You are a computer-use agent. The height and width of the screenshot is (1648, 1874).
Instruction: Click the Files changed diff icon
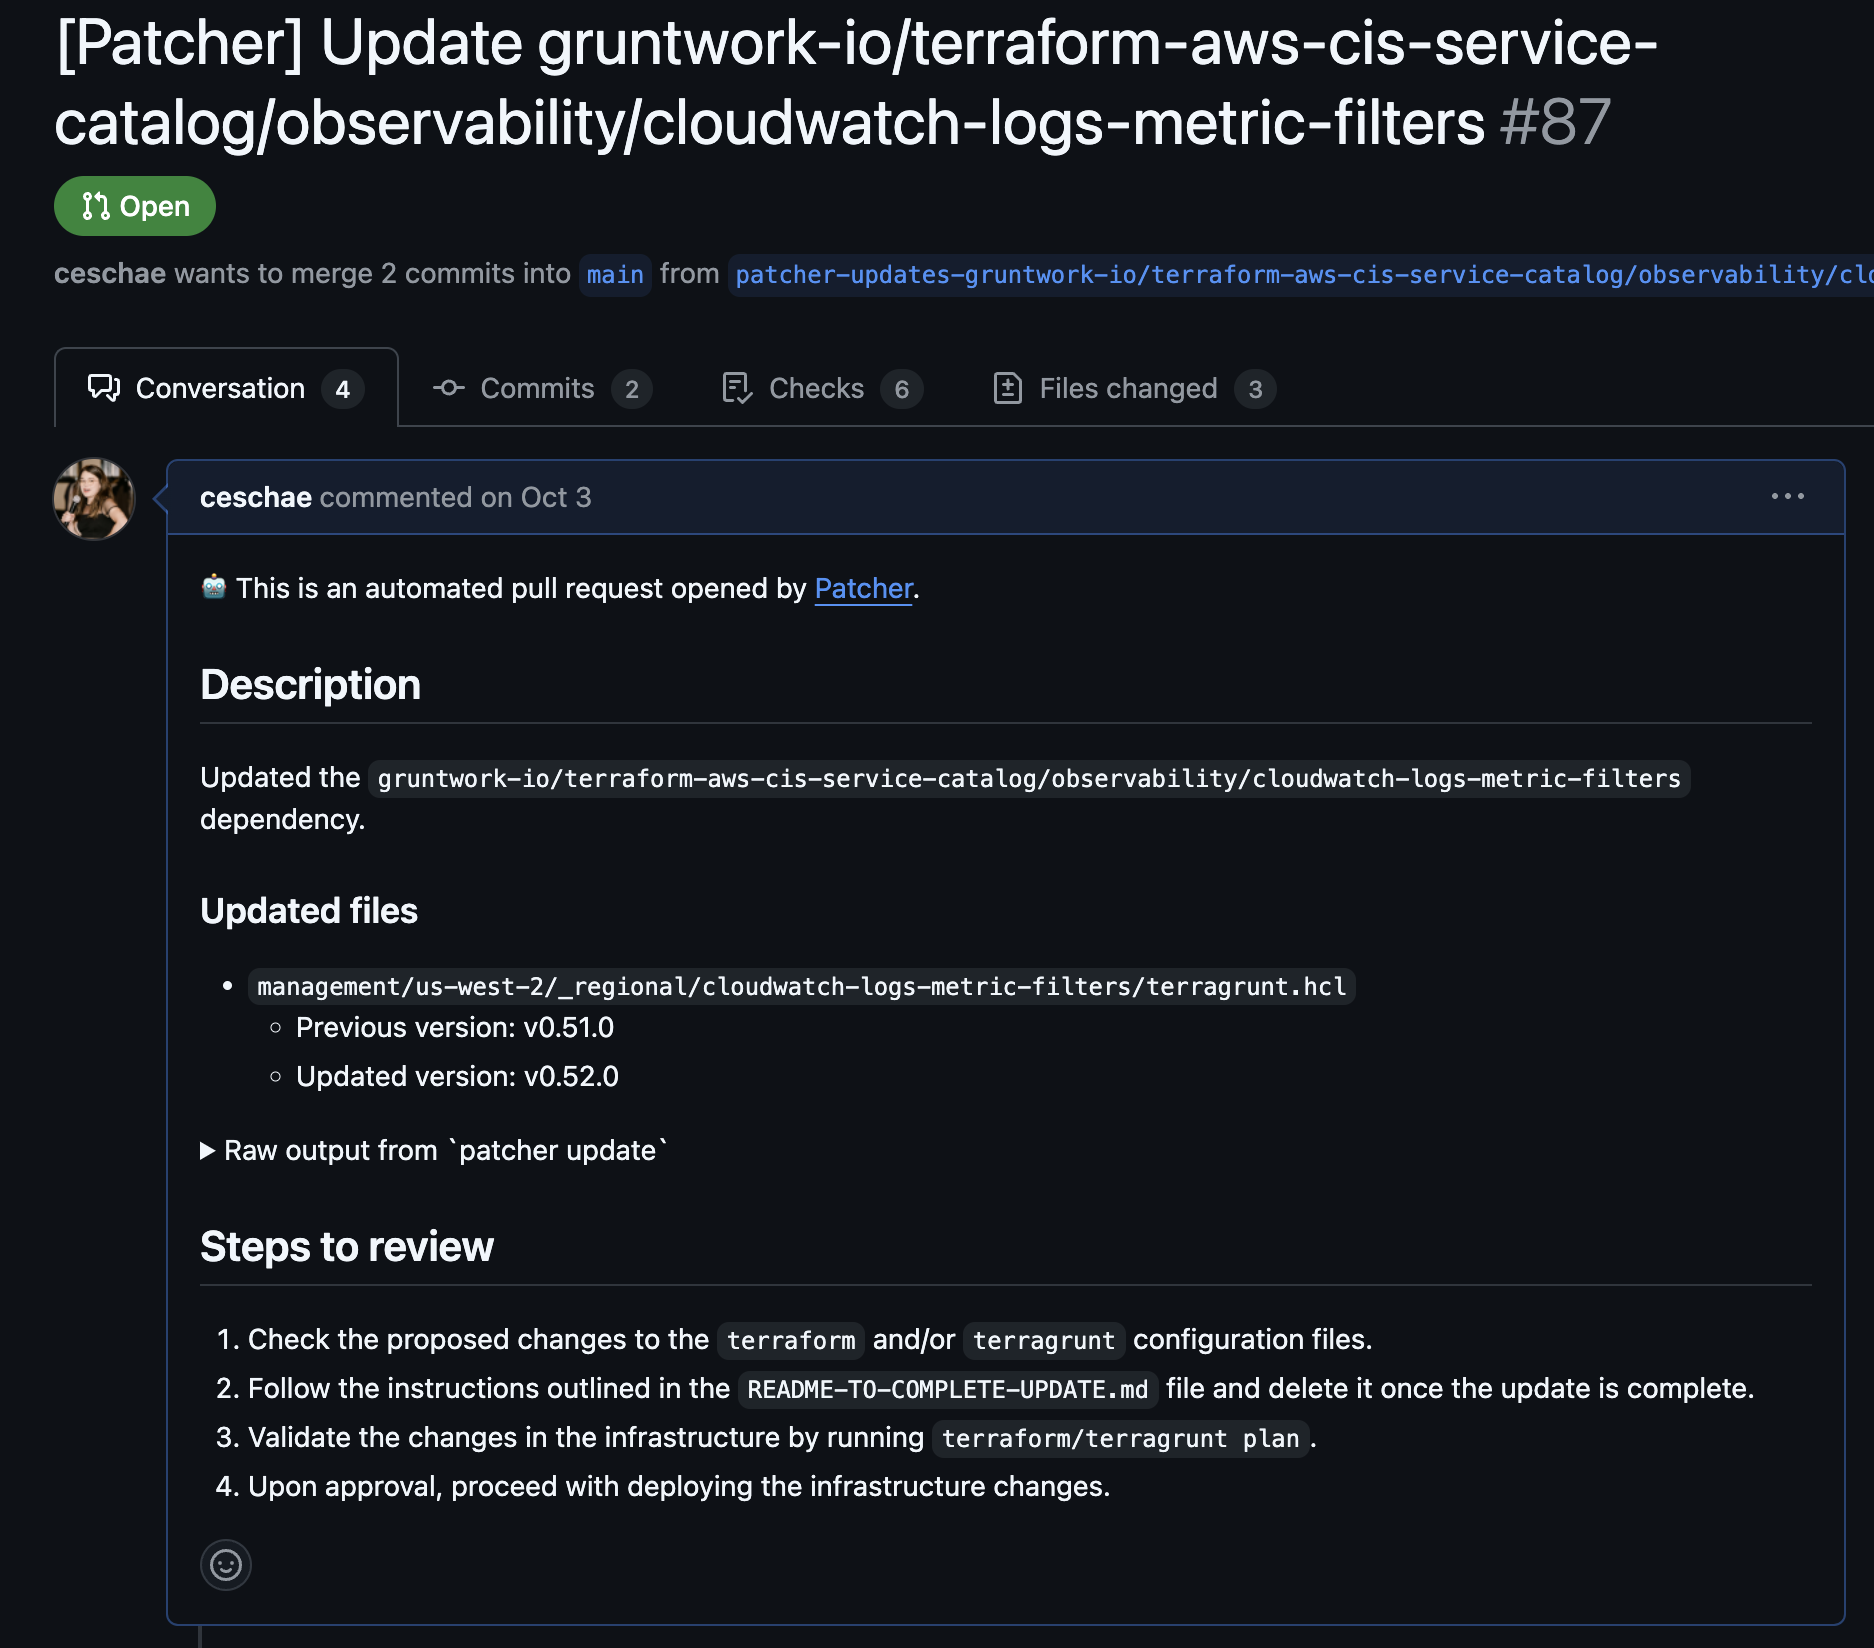tap(1008, 388)
